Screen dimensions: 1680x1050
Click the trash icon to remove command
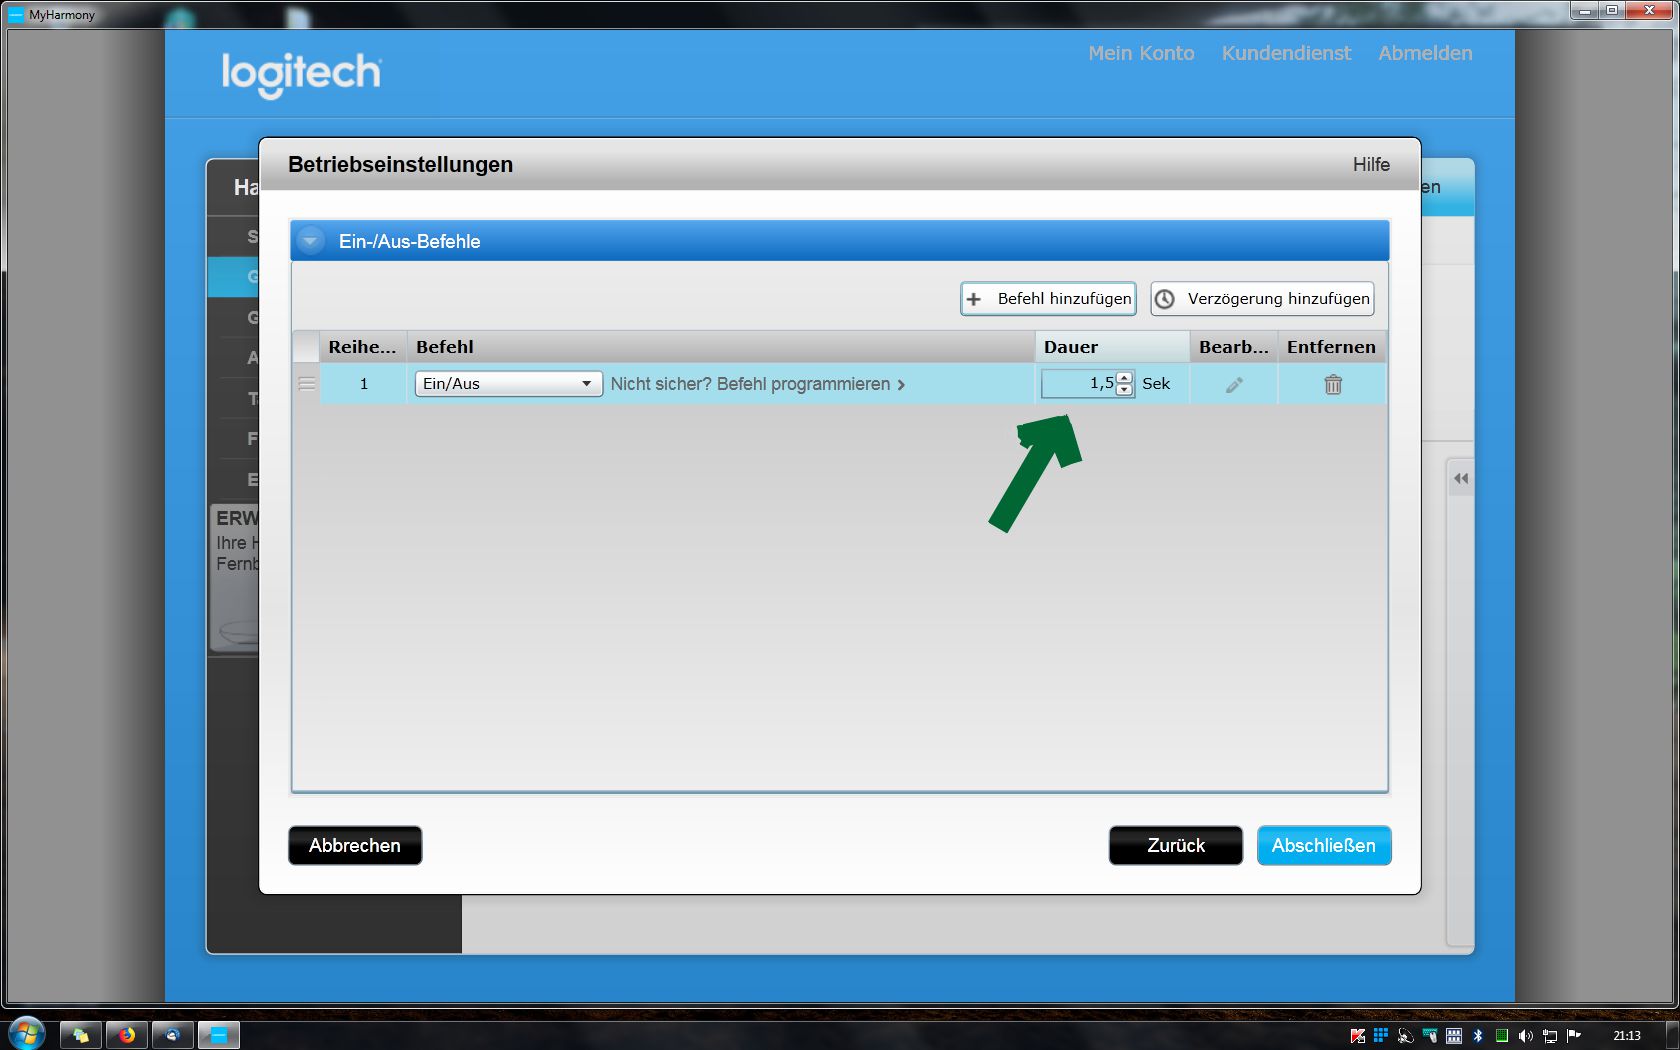(x=1332, y=385)
